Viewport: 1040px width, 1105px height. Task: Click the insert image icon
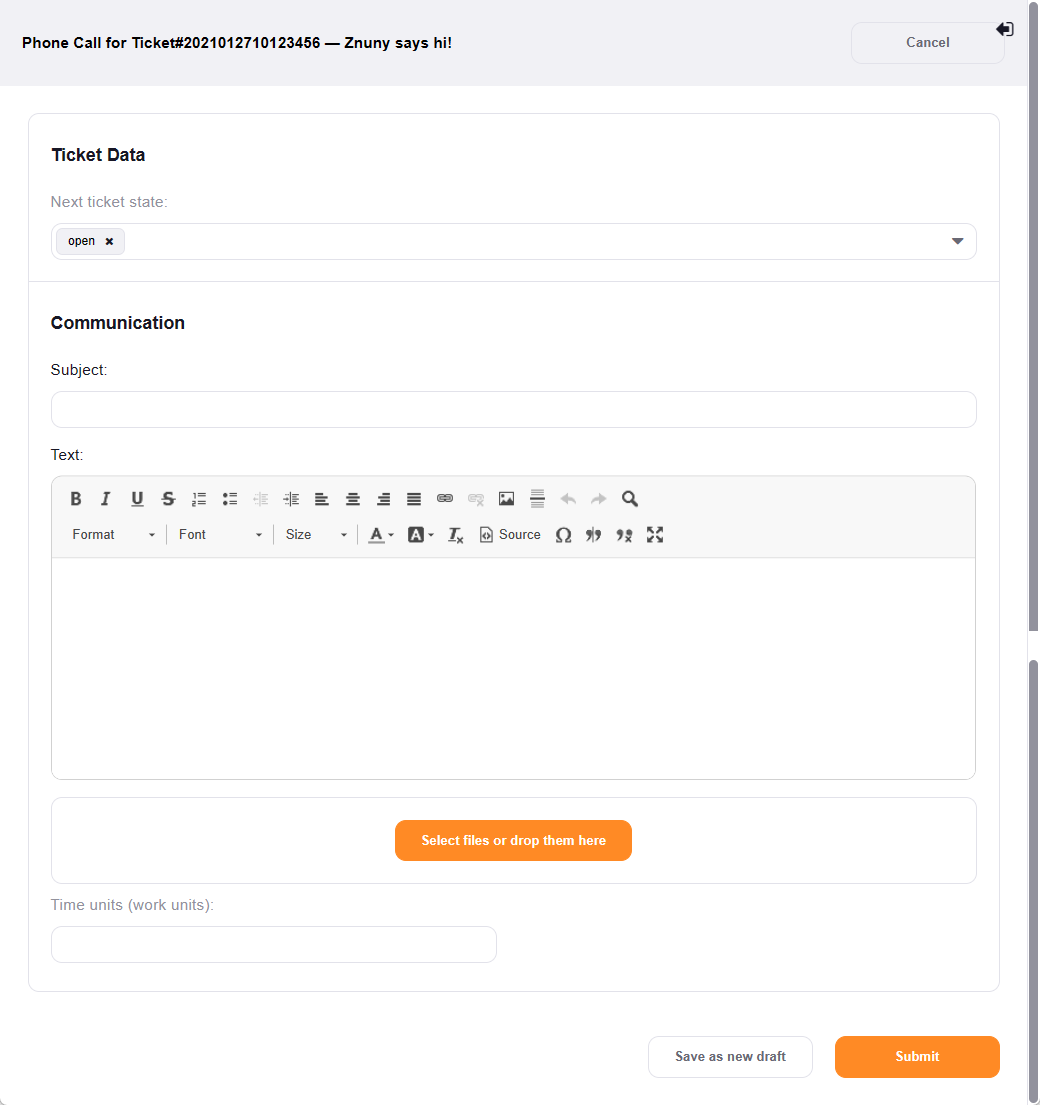click(507, 499)
